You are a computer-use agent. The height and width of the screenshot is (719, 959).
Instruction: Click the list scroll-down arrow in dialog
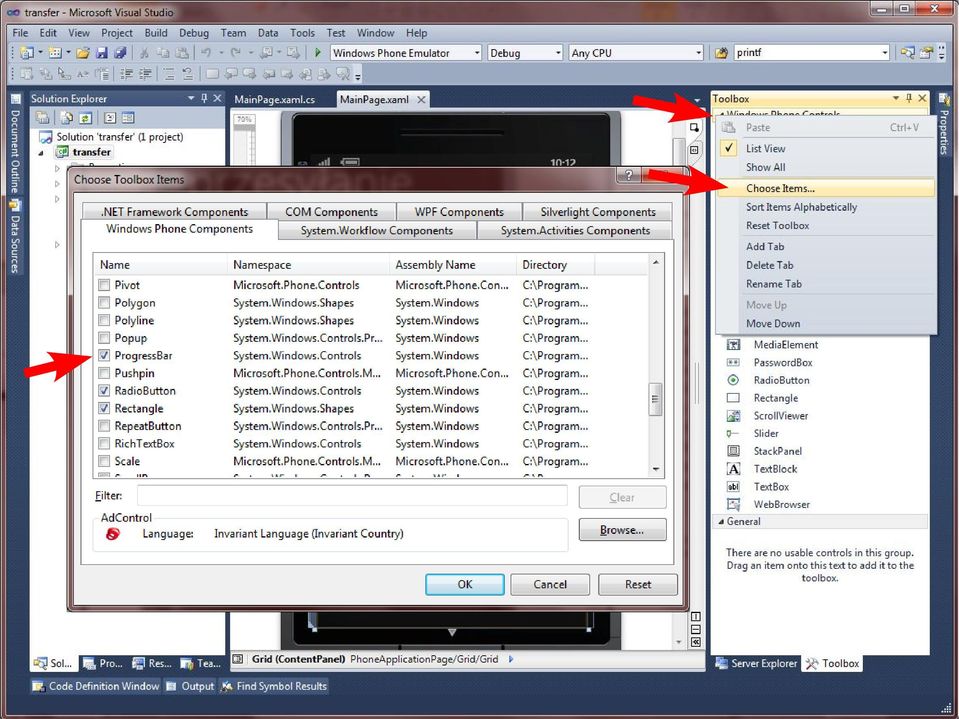[656, 470]
